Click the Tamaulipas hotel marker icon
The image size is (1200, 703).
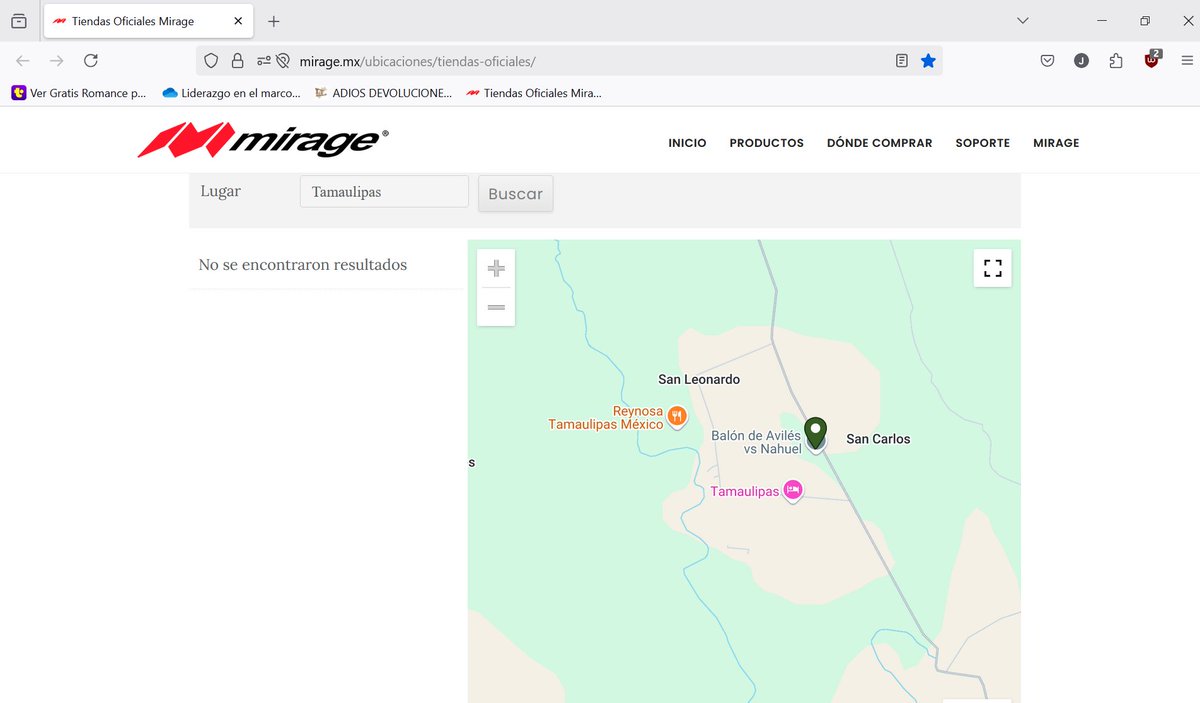tap(792, 491)
